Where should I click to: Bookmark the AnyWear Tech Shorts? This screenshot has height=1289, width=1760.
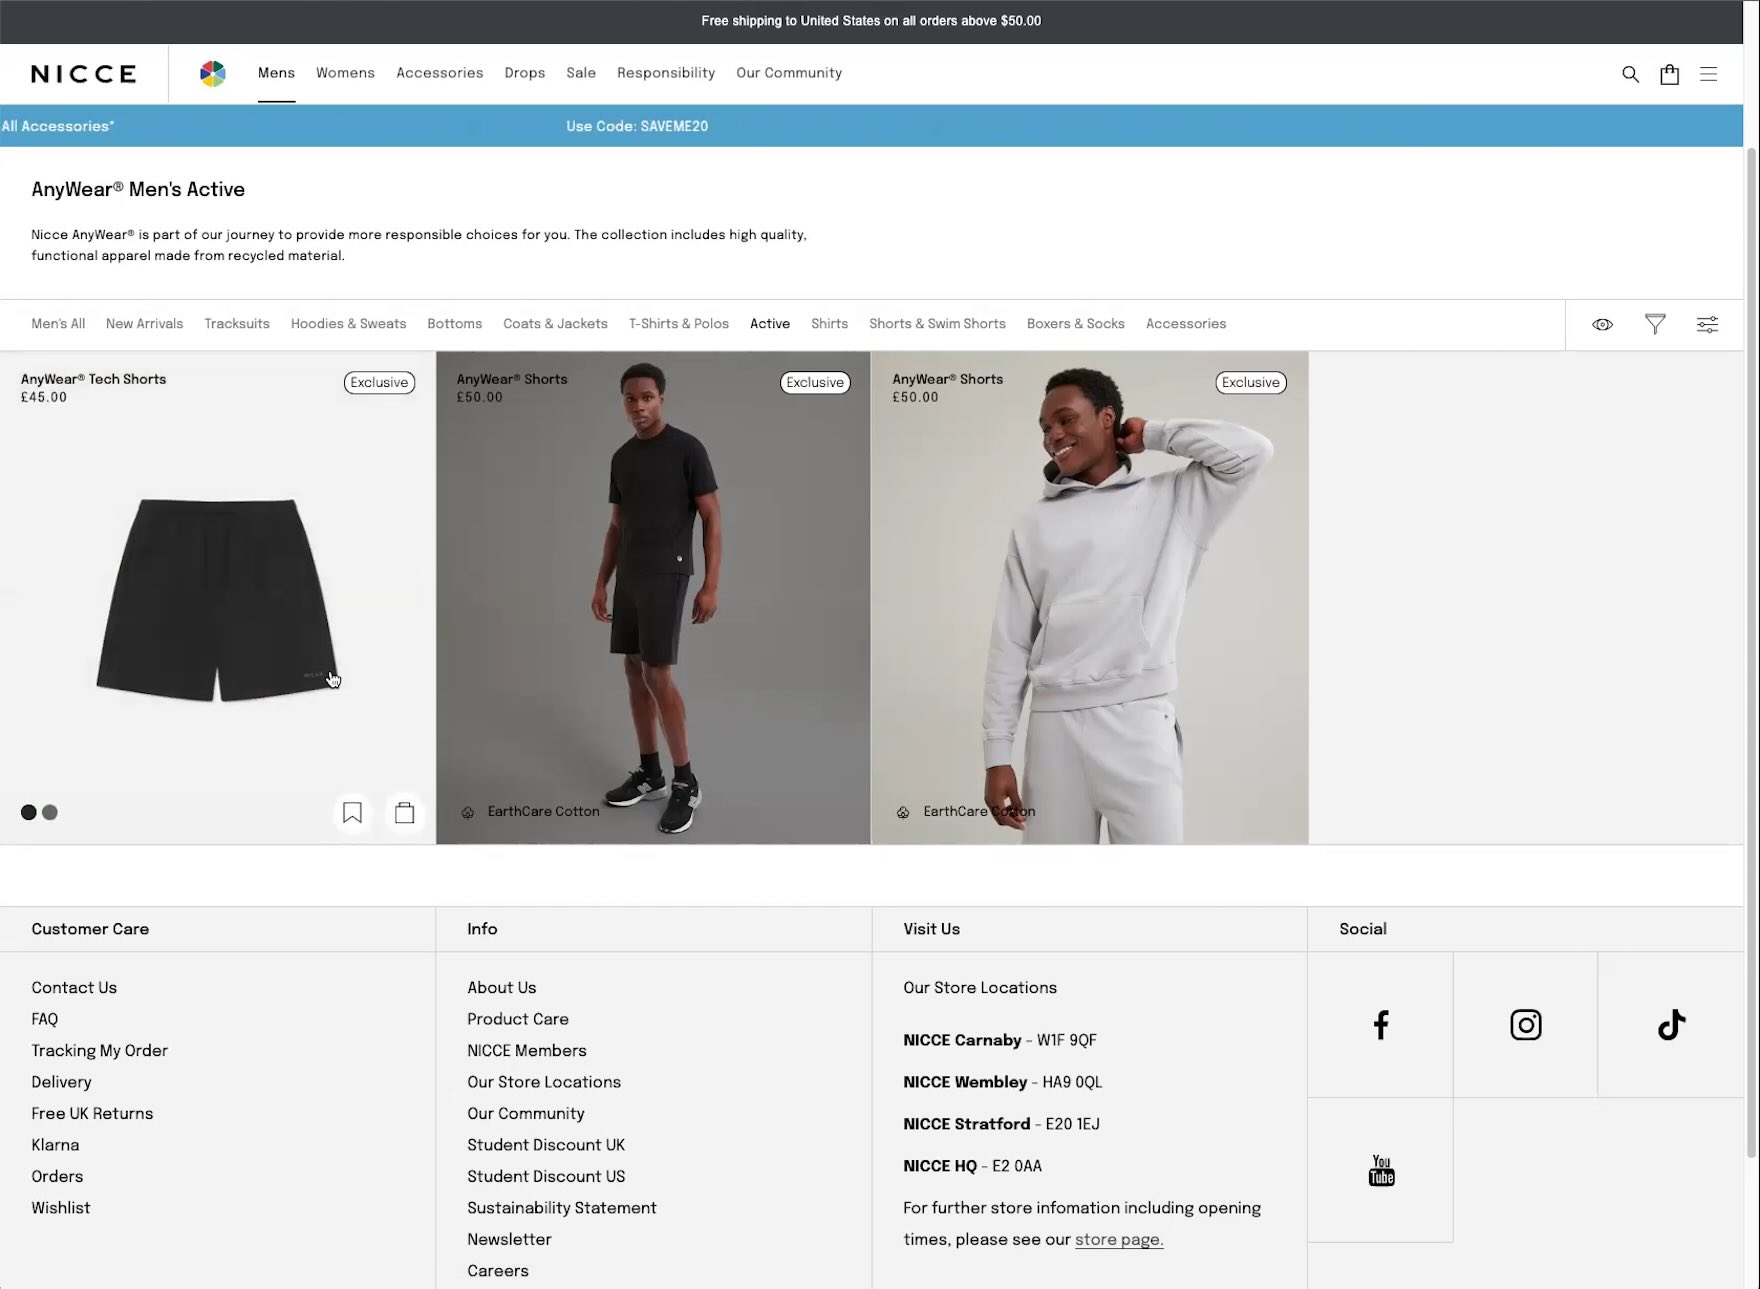[352, 813]
